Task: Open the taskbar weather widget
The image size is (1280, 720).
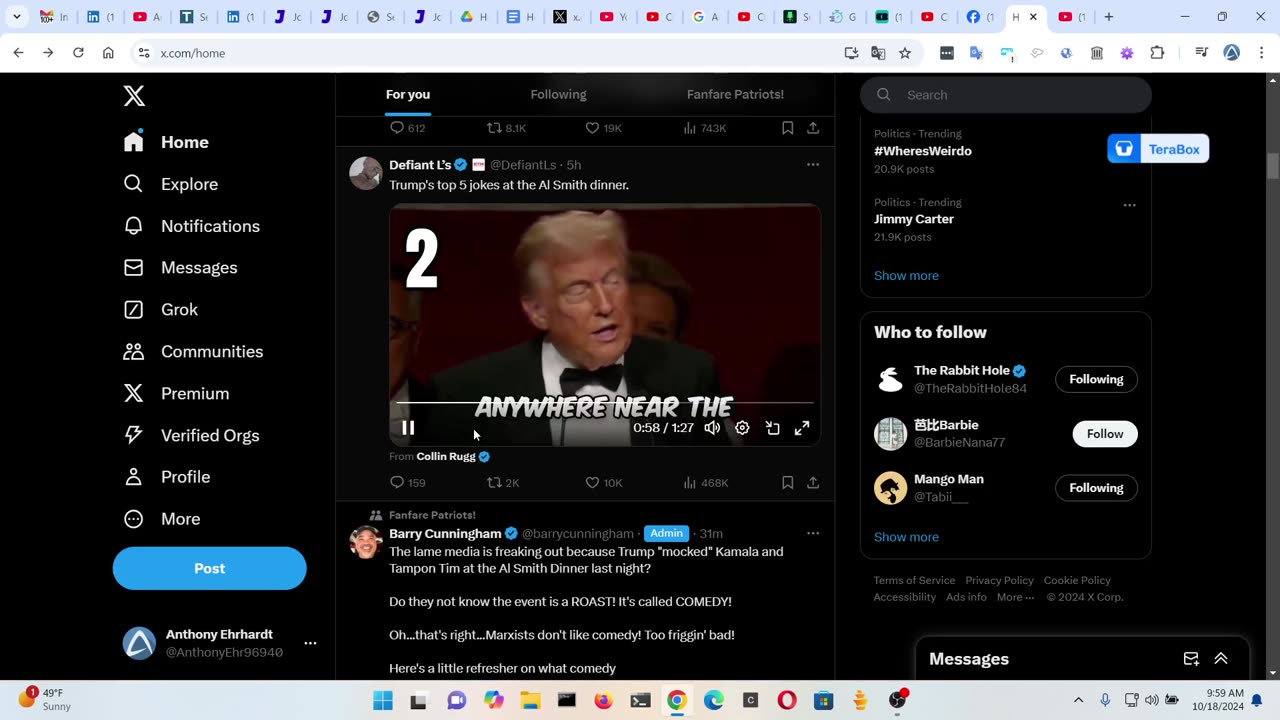Action: [x=45, y=699]
